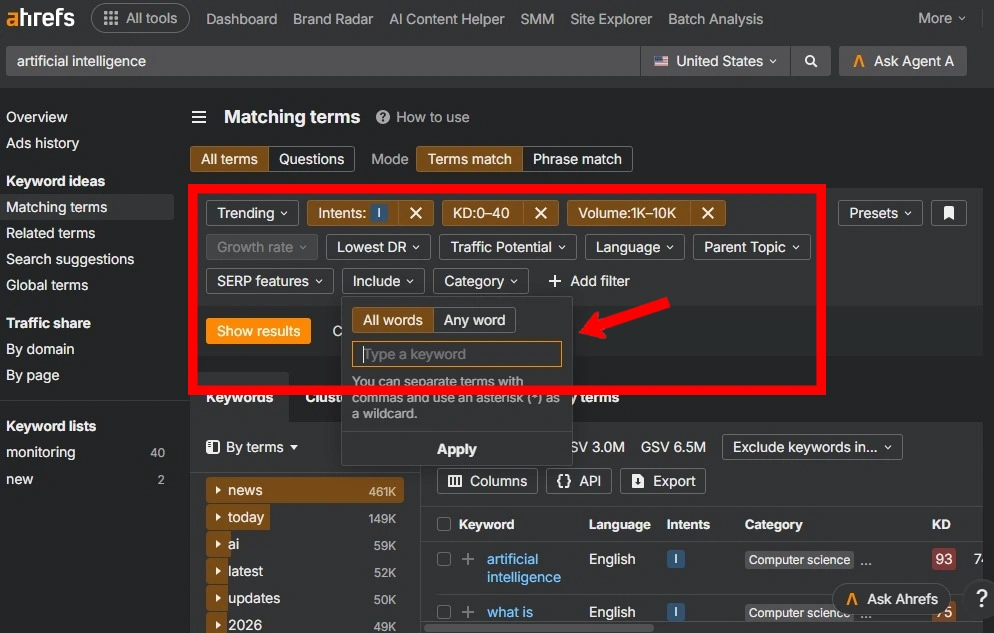This screenshot has height=633, width=994.
Task: Click the question mark help icon
Action: click(x=981, y=598)
